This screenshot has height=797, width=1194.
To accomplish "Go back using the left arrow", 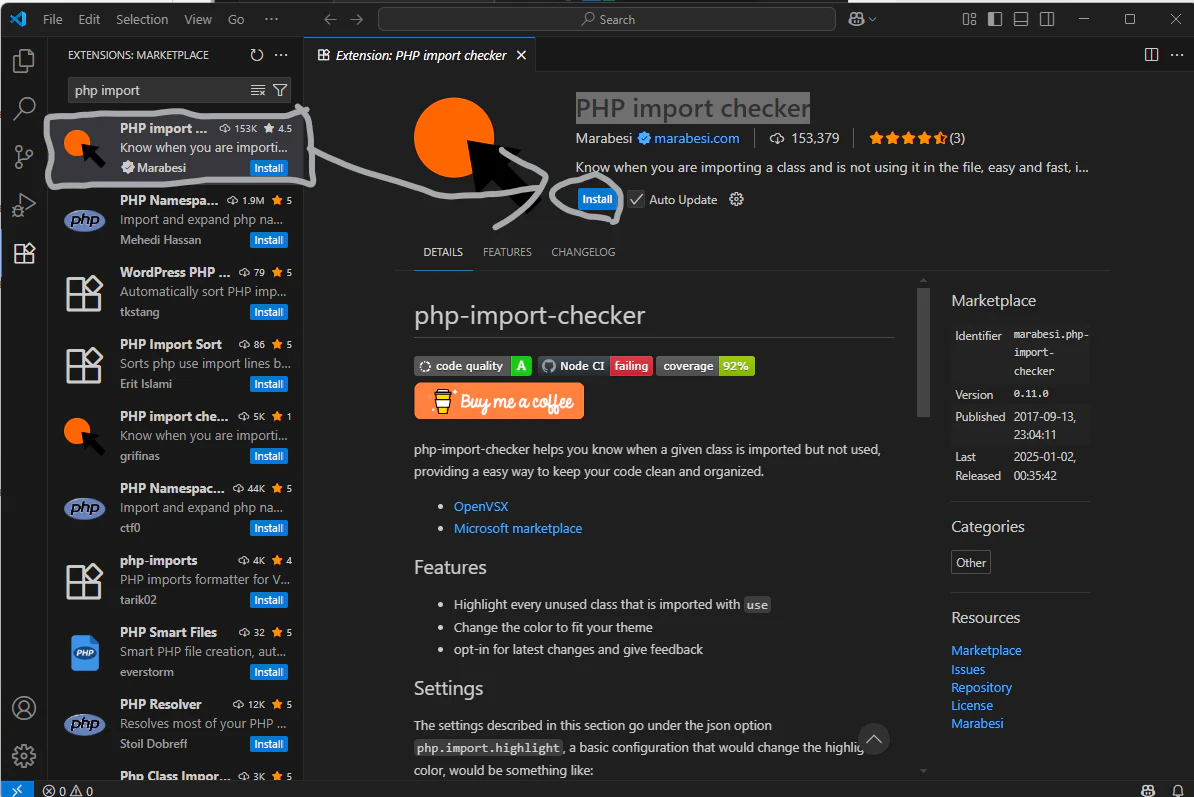I will tap(330, 19).
